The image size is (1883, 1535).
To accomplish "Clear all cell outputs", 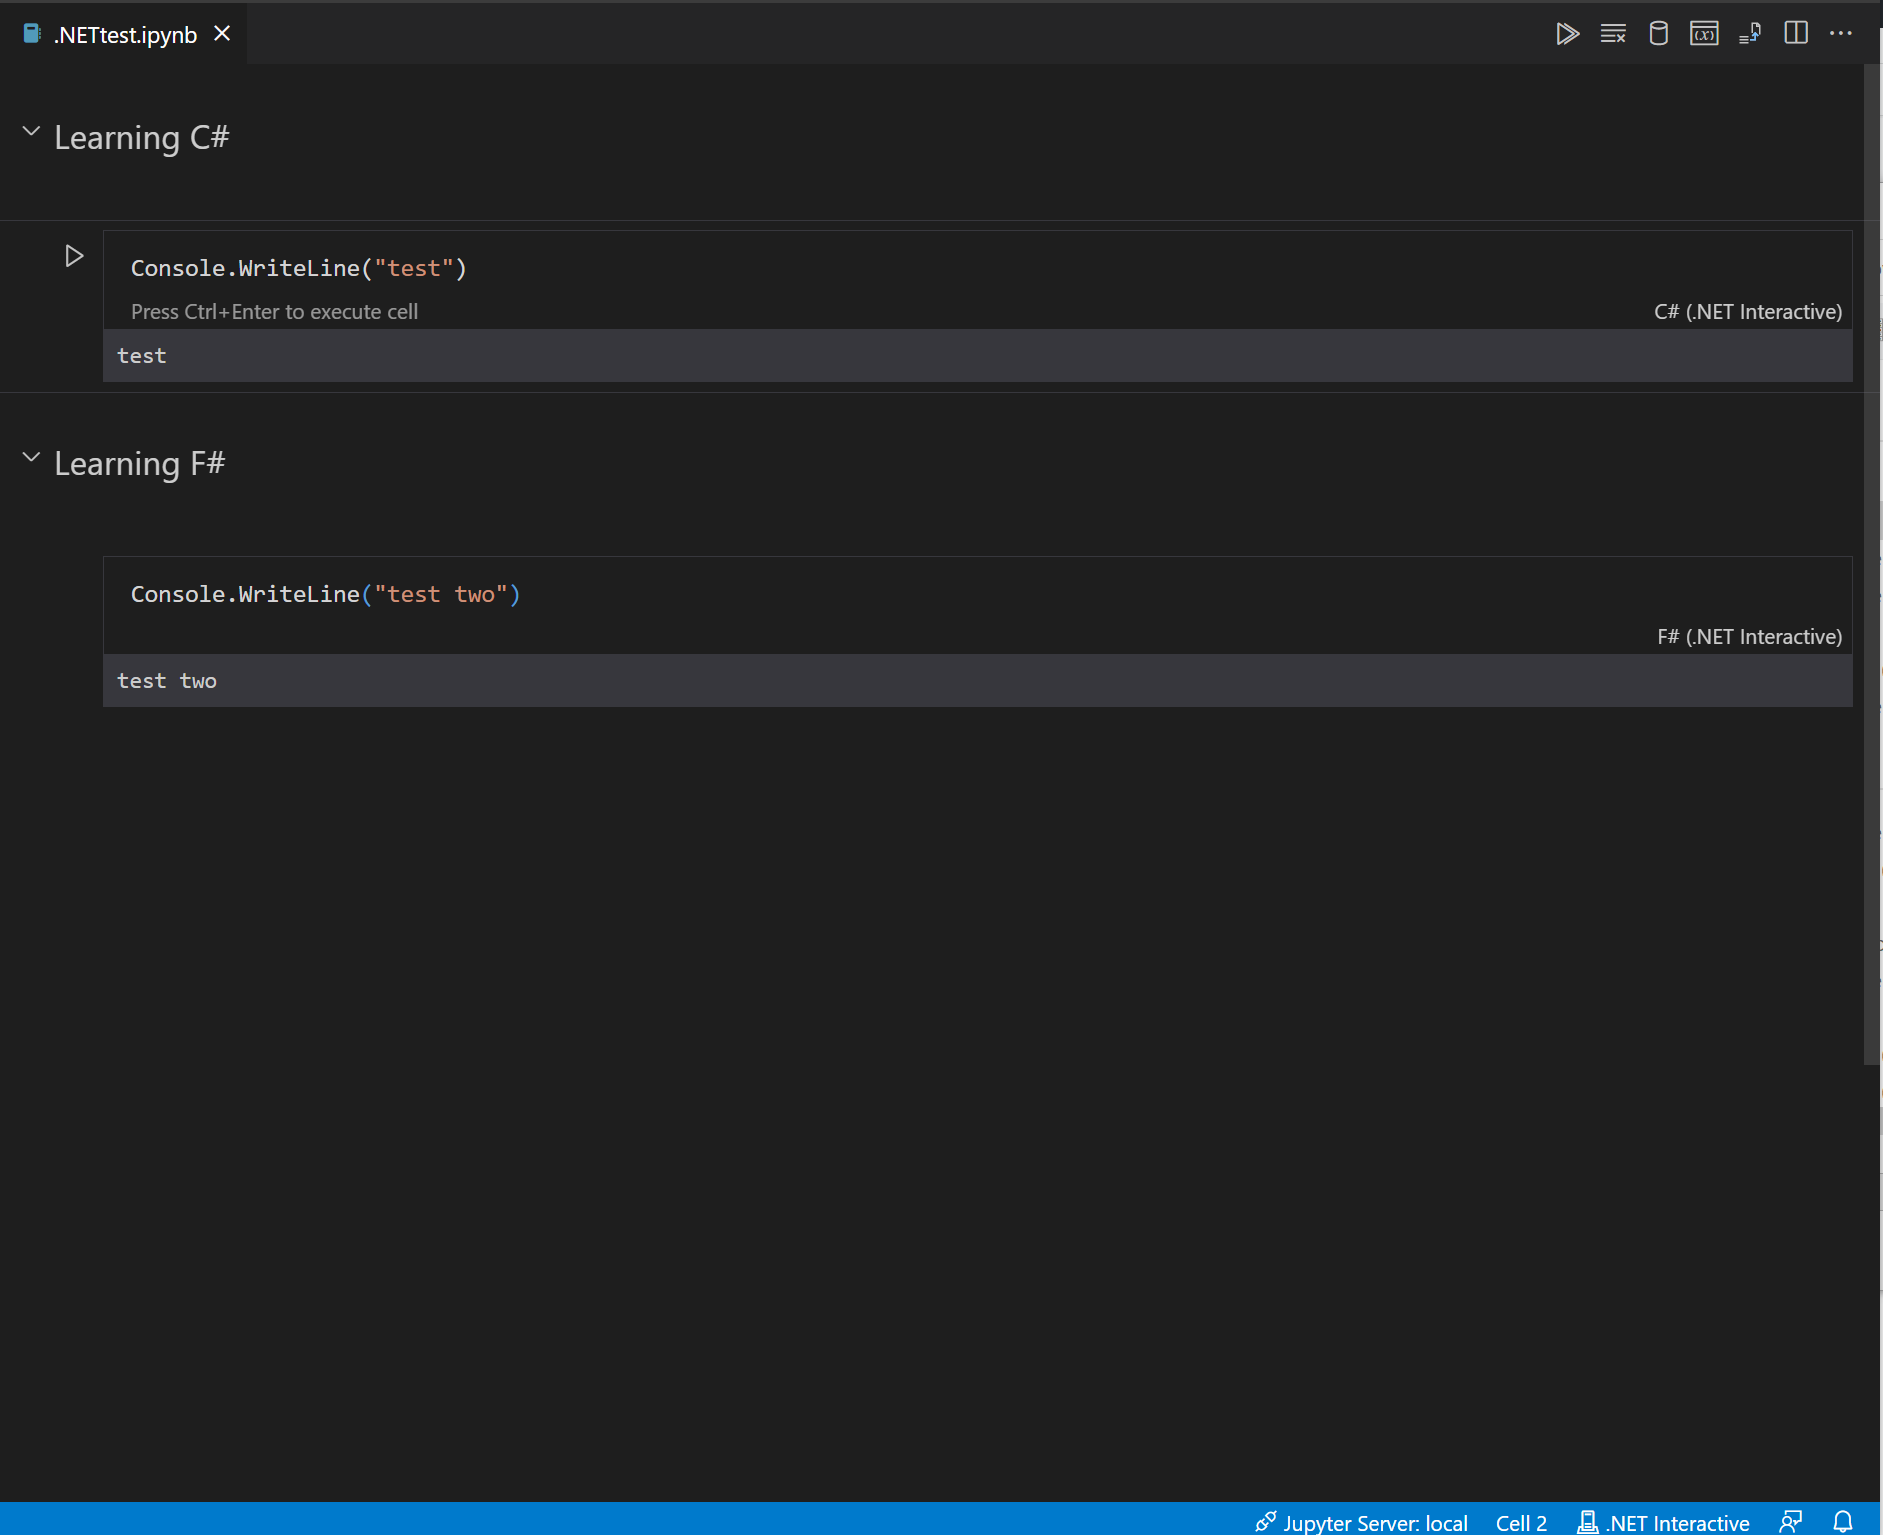I will pyautogui.click(x=1613, y=33).
